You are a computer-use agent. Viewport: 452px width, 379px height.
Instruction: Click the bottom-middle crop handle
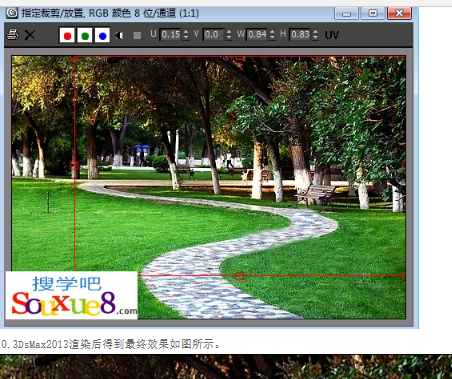coord(240,276)
